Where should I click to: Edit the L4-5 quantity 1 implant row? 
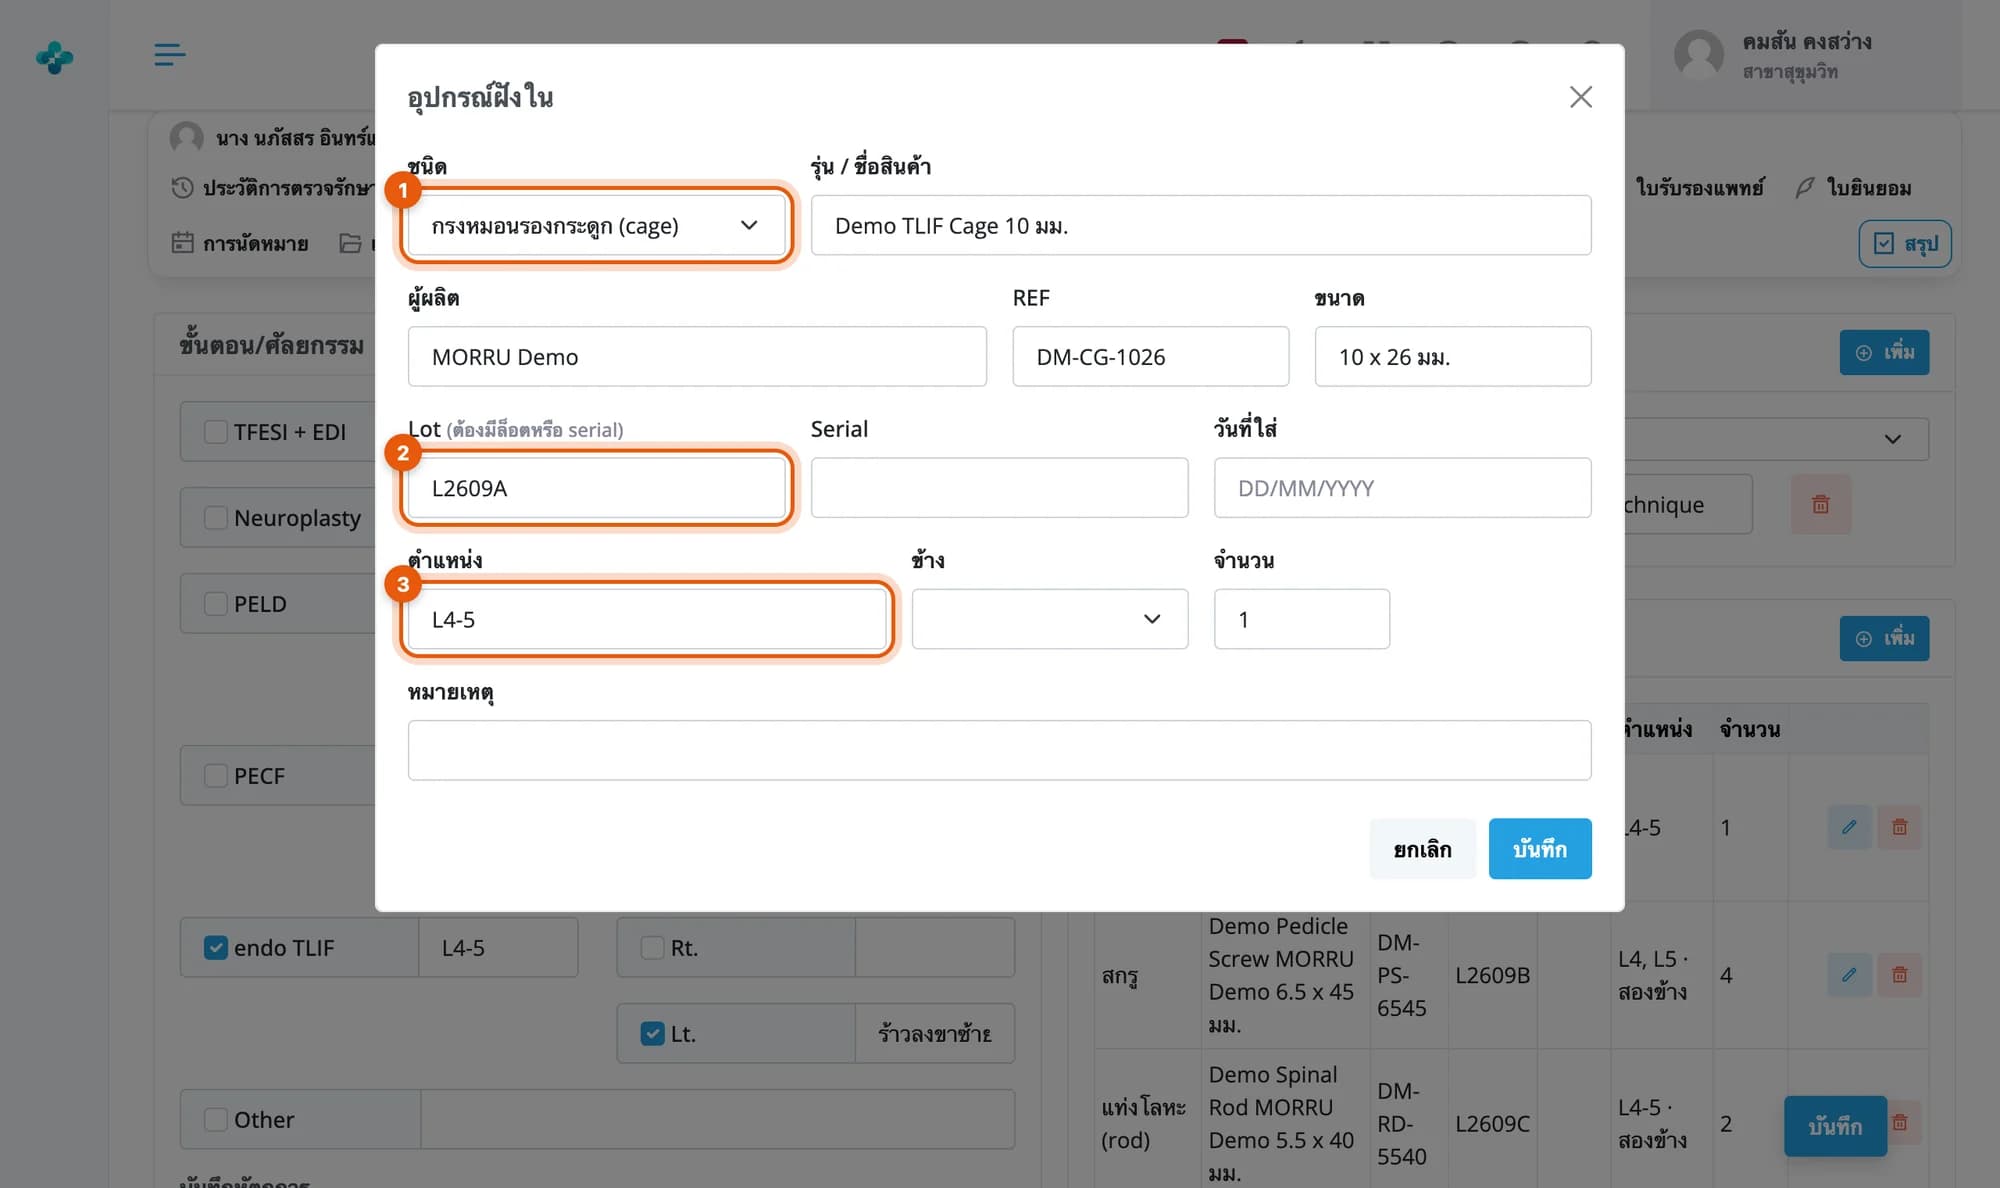click(x=1849, y=827)
